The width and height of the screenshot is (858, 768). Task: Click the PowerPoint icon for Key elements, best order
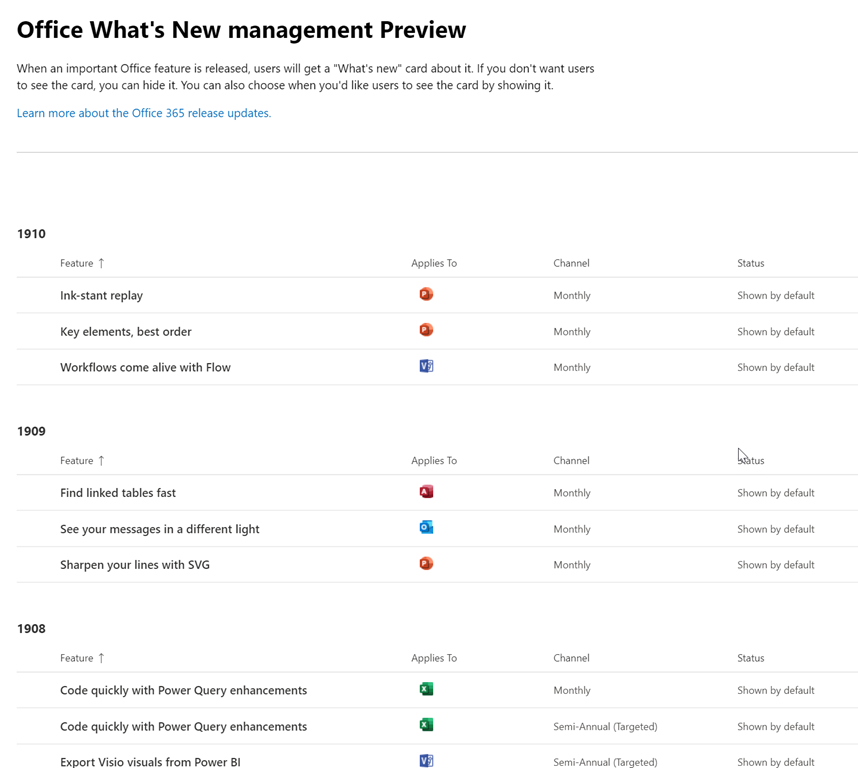426,330
